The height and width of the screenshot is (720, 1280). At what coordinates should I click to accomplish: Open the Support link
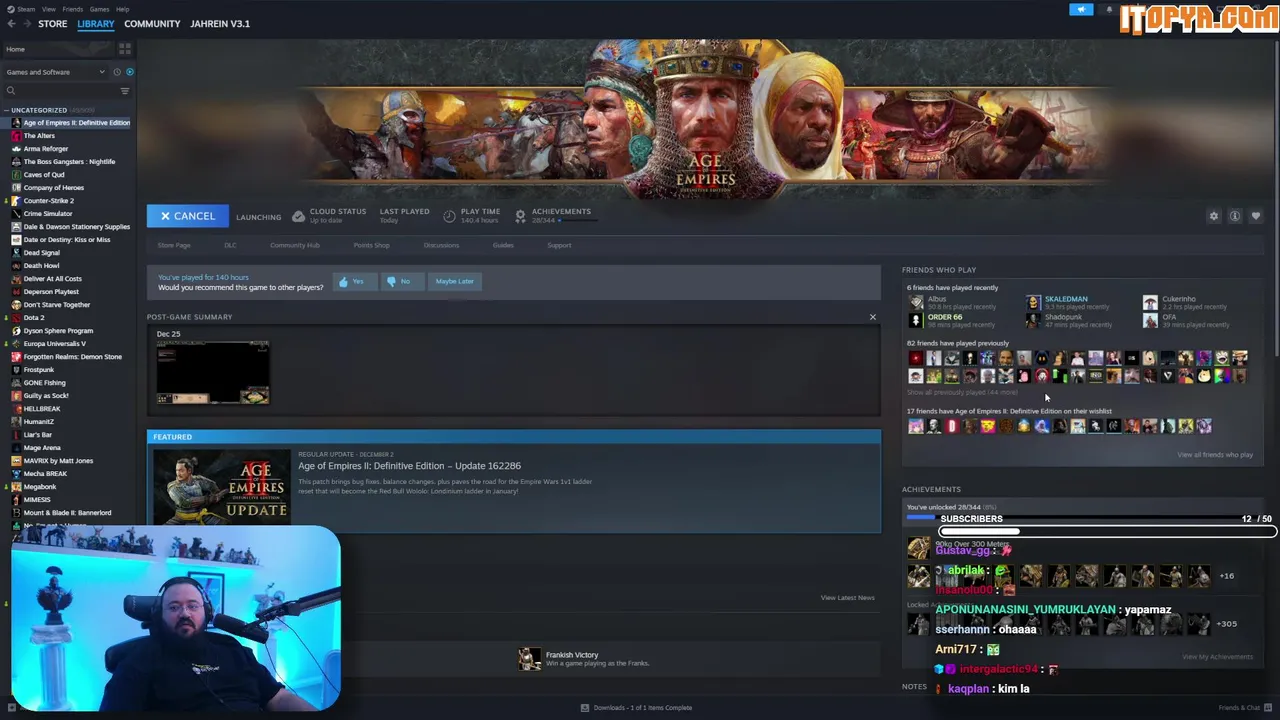pyautogui.click(x=559, y=245)
